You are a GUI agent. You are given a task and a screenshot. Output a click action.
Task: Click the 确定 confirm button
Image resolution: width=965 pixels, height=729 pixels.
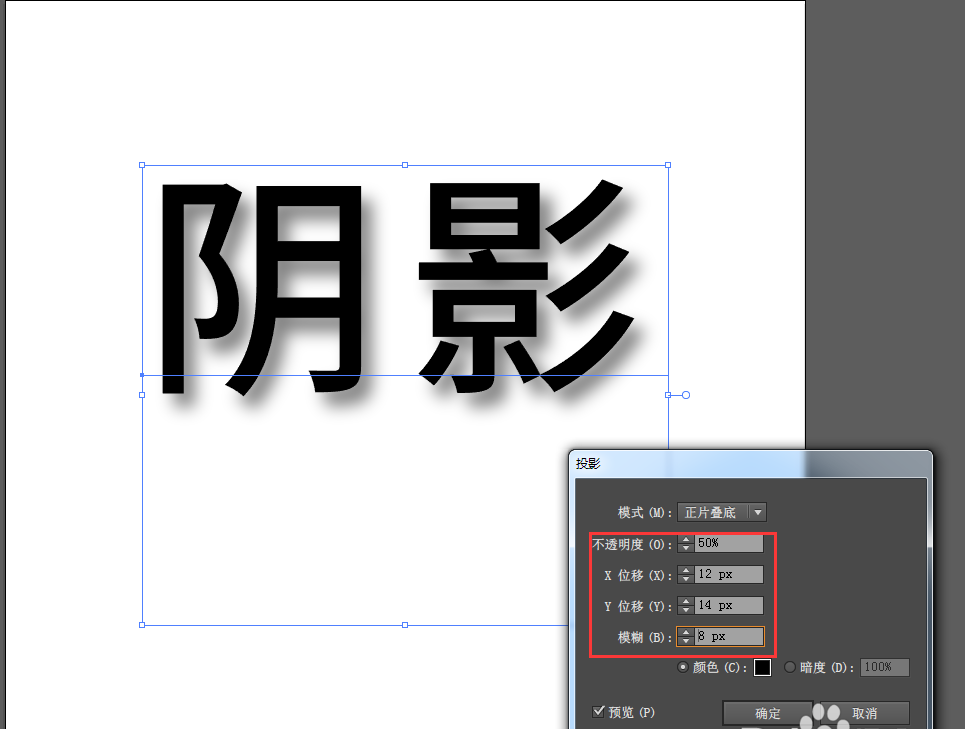coord(766,713)
